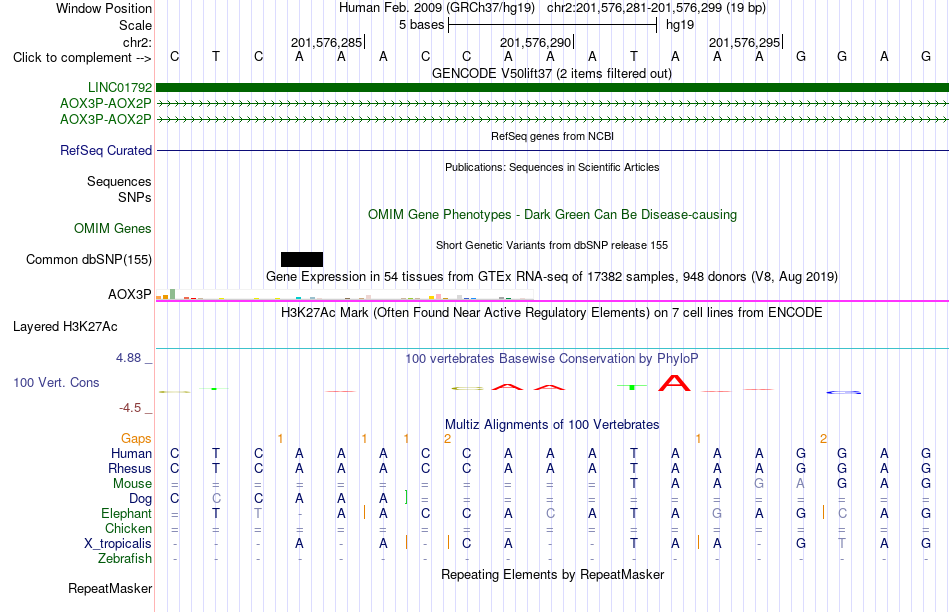Click the RefSeq Curated track label
Screen dimensions: 950x612
pos(105,150)
